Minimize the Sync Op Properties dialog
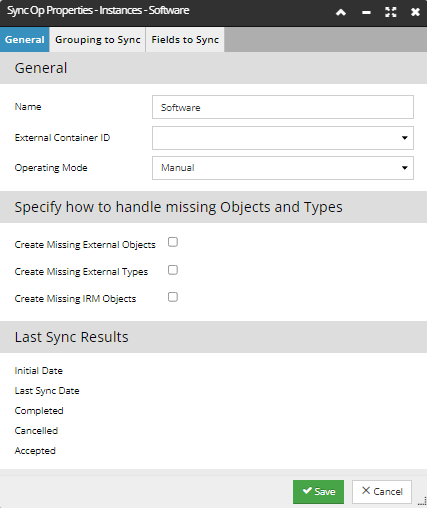 [x=366, y=13]
